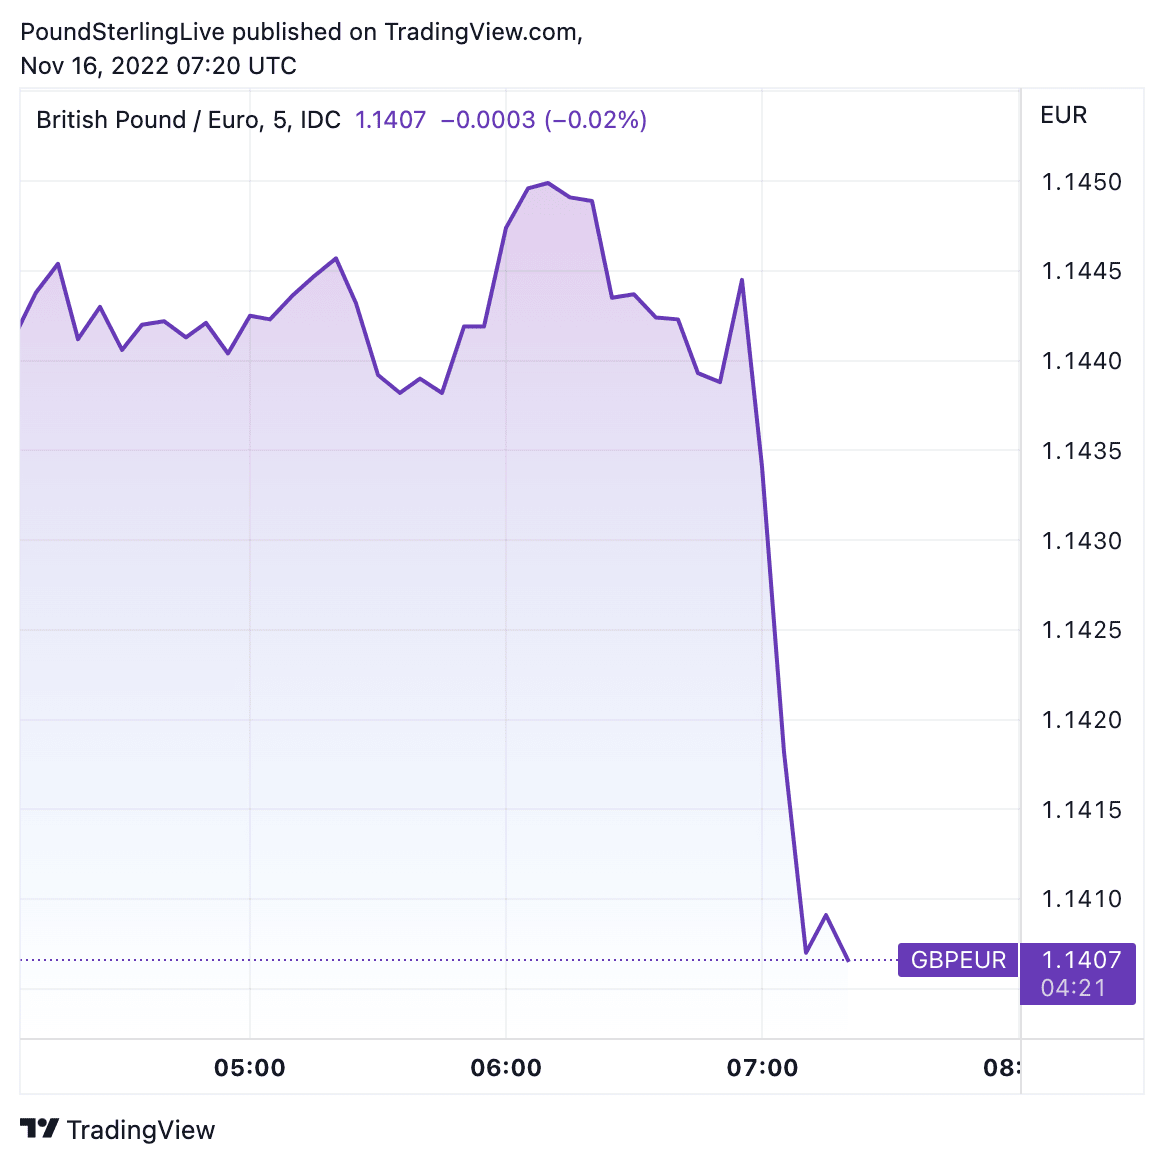This screenshot has width=1164, height=1164.
Task: Click the Nov 16, 2022 07:20 UTC timestamp
Action: [x=158, y=66]
